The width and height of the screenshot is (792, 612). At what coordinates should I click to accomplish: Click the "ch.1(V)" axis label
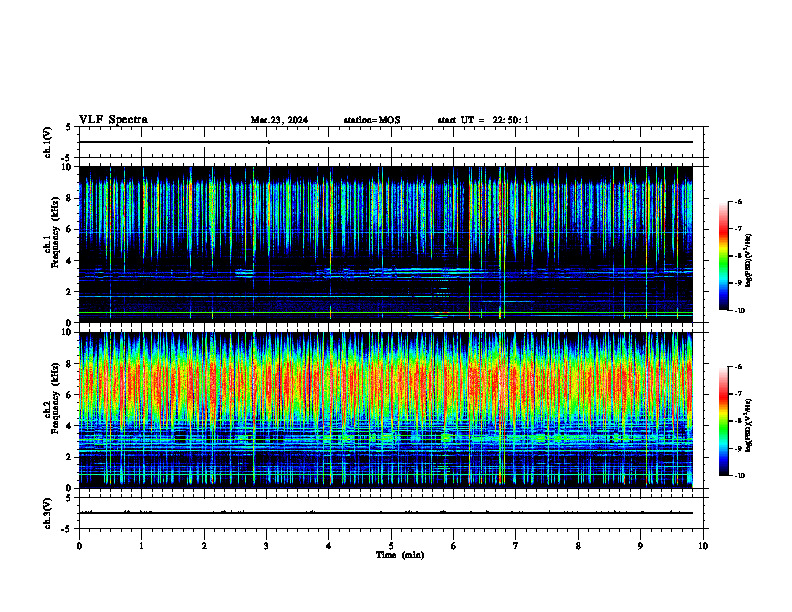[x=47, y=142]
